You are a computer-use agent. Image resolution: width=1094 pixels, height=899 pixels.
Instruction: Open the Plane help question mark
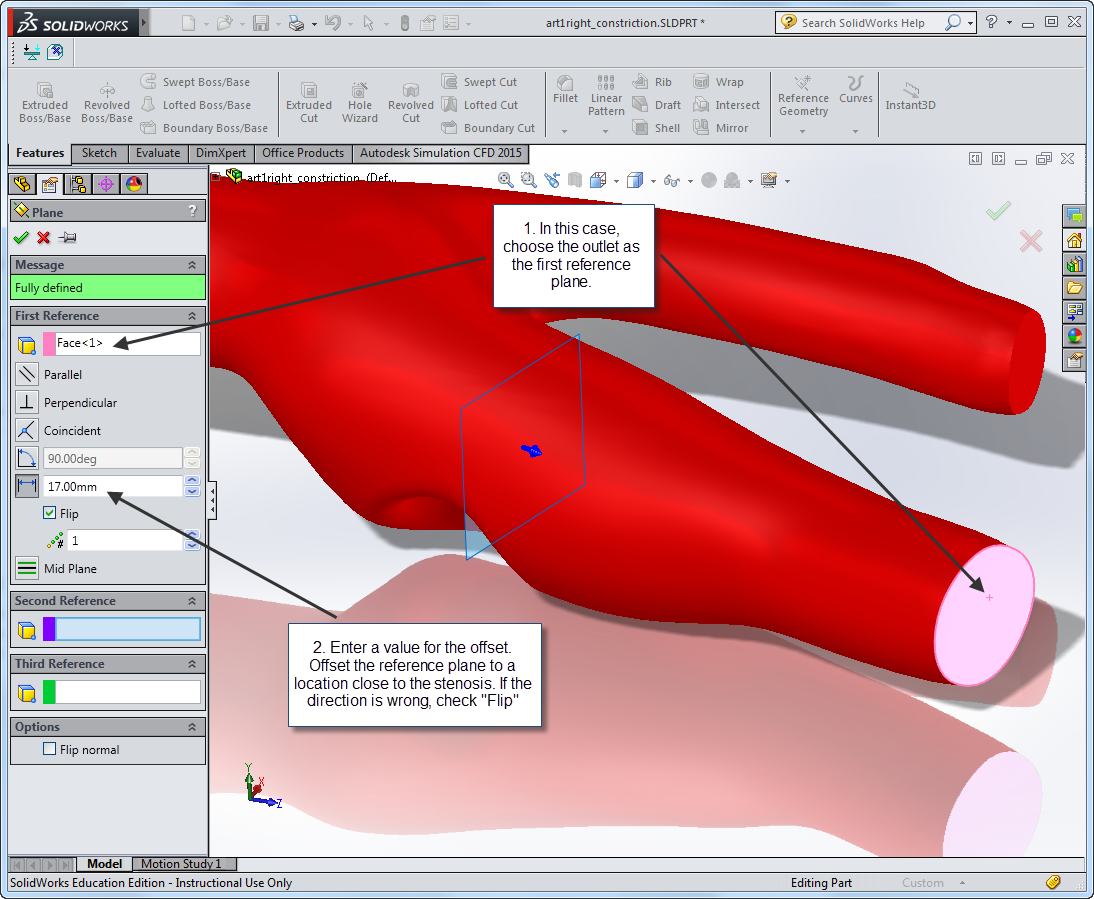(x=193, y=211)
